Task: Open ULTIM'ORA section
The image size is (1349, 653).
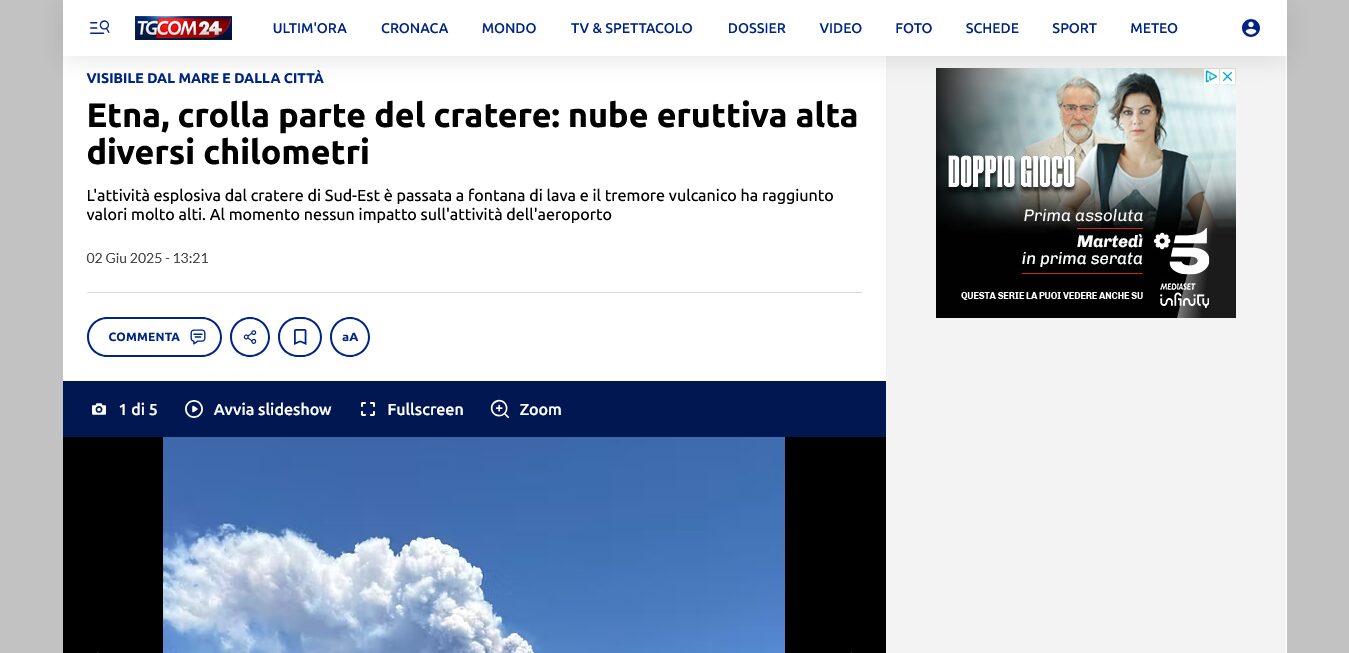Action: coord(310,28)
